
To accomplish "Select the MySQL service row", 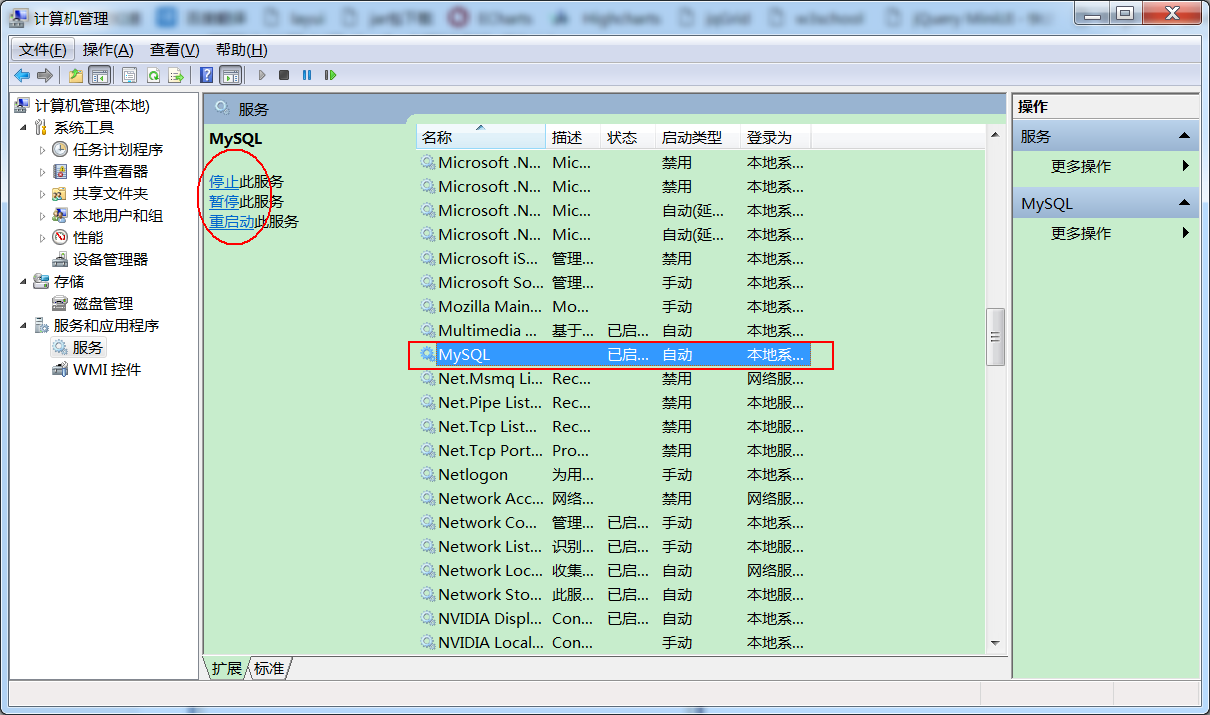I will (x=614, y=354).
